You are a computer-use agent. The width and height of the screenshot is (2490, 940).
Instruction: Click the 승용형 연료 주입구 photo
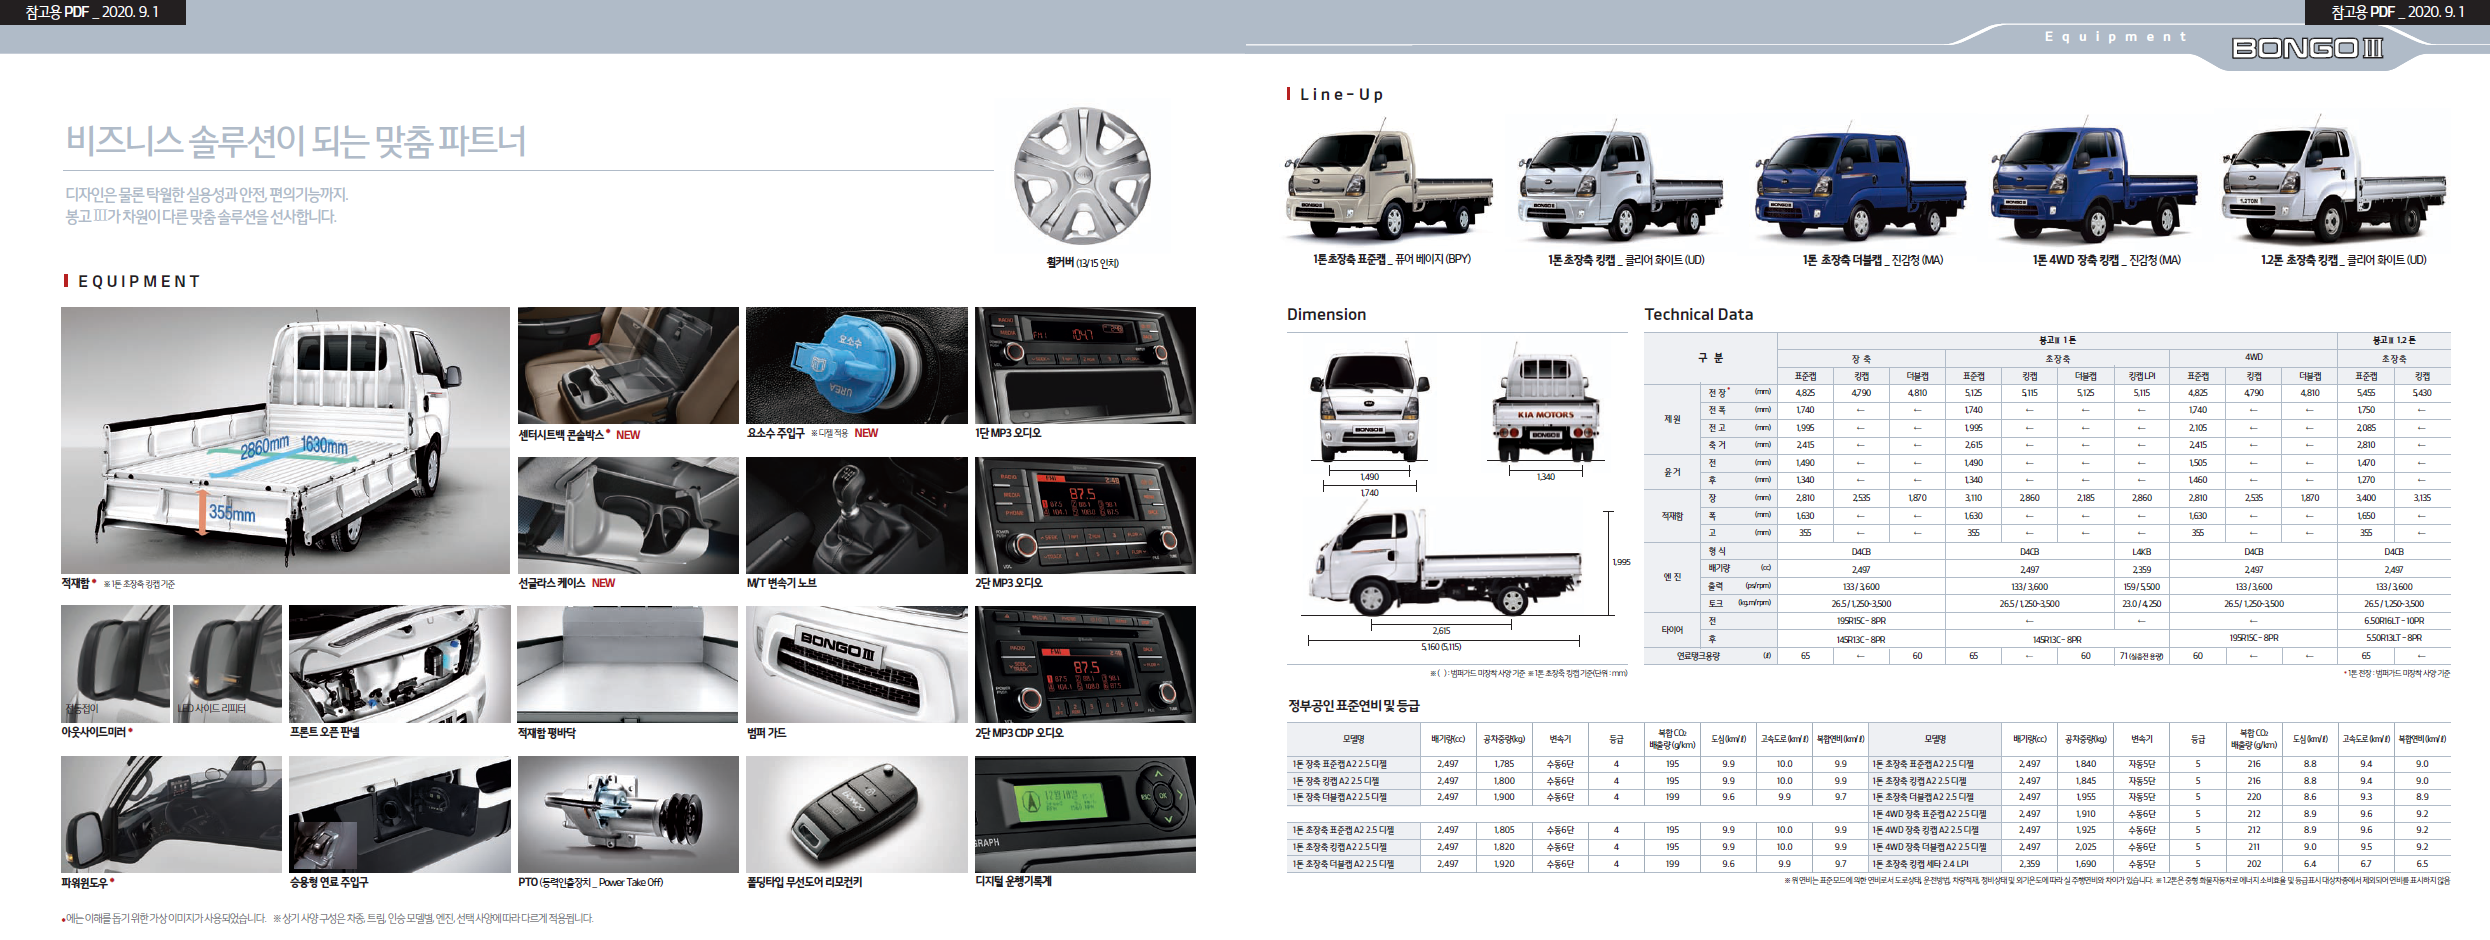click(x=400, y=814)
